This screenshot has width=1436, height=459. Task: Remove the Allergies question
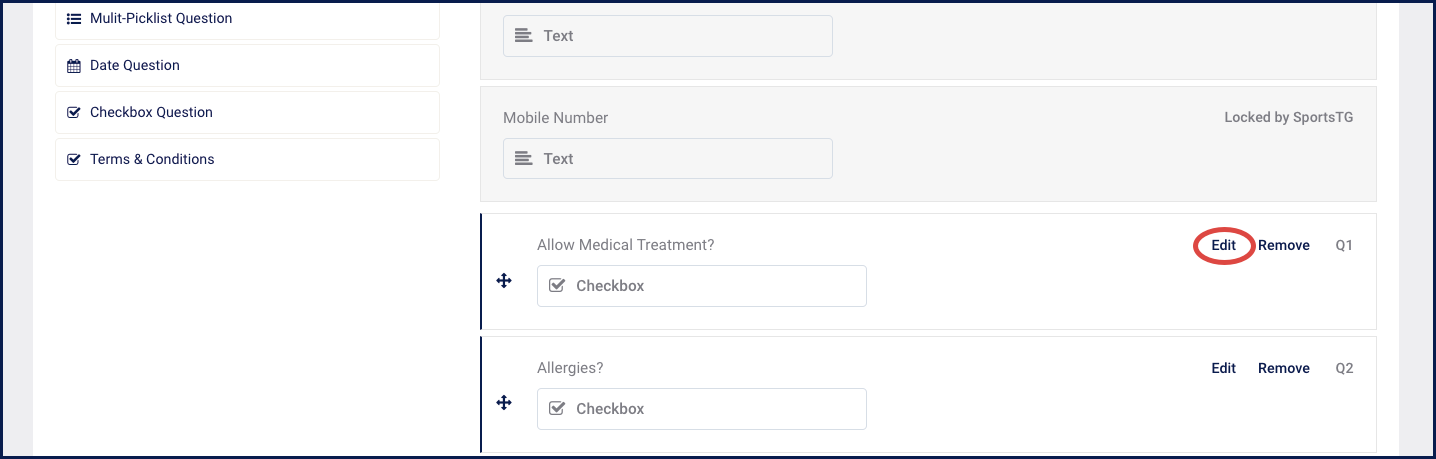(1284, 368)
